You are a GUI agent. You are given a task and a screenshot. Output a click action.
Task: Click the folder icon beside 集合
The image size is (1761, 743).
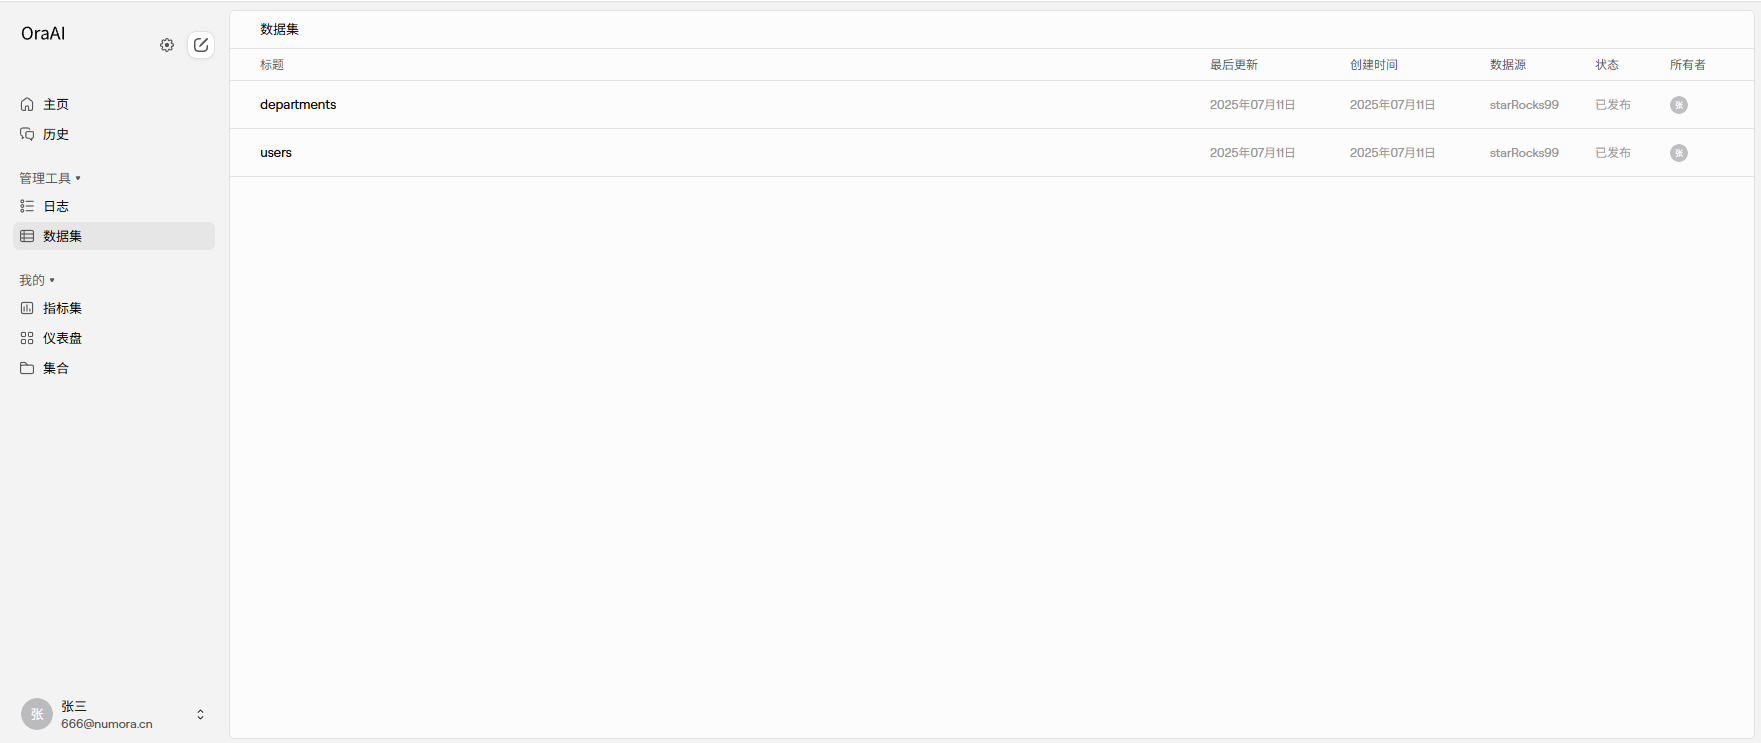[x=27, y=368]
